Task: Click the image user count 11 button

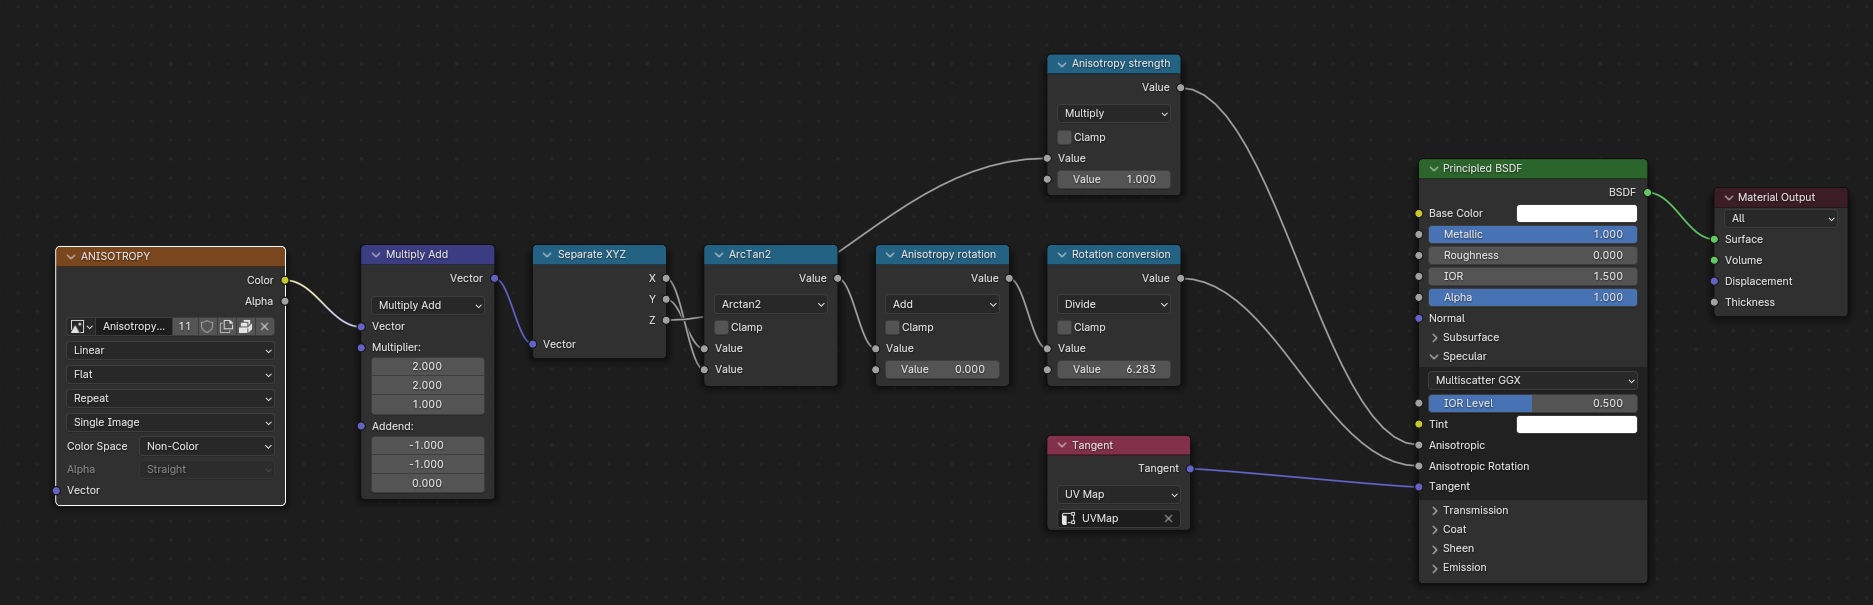Action: [185, 327]
